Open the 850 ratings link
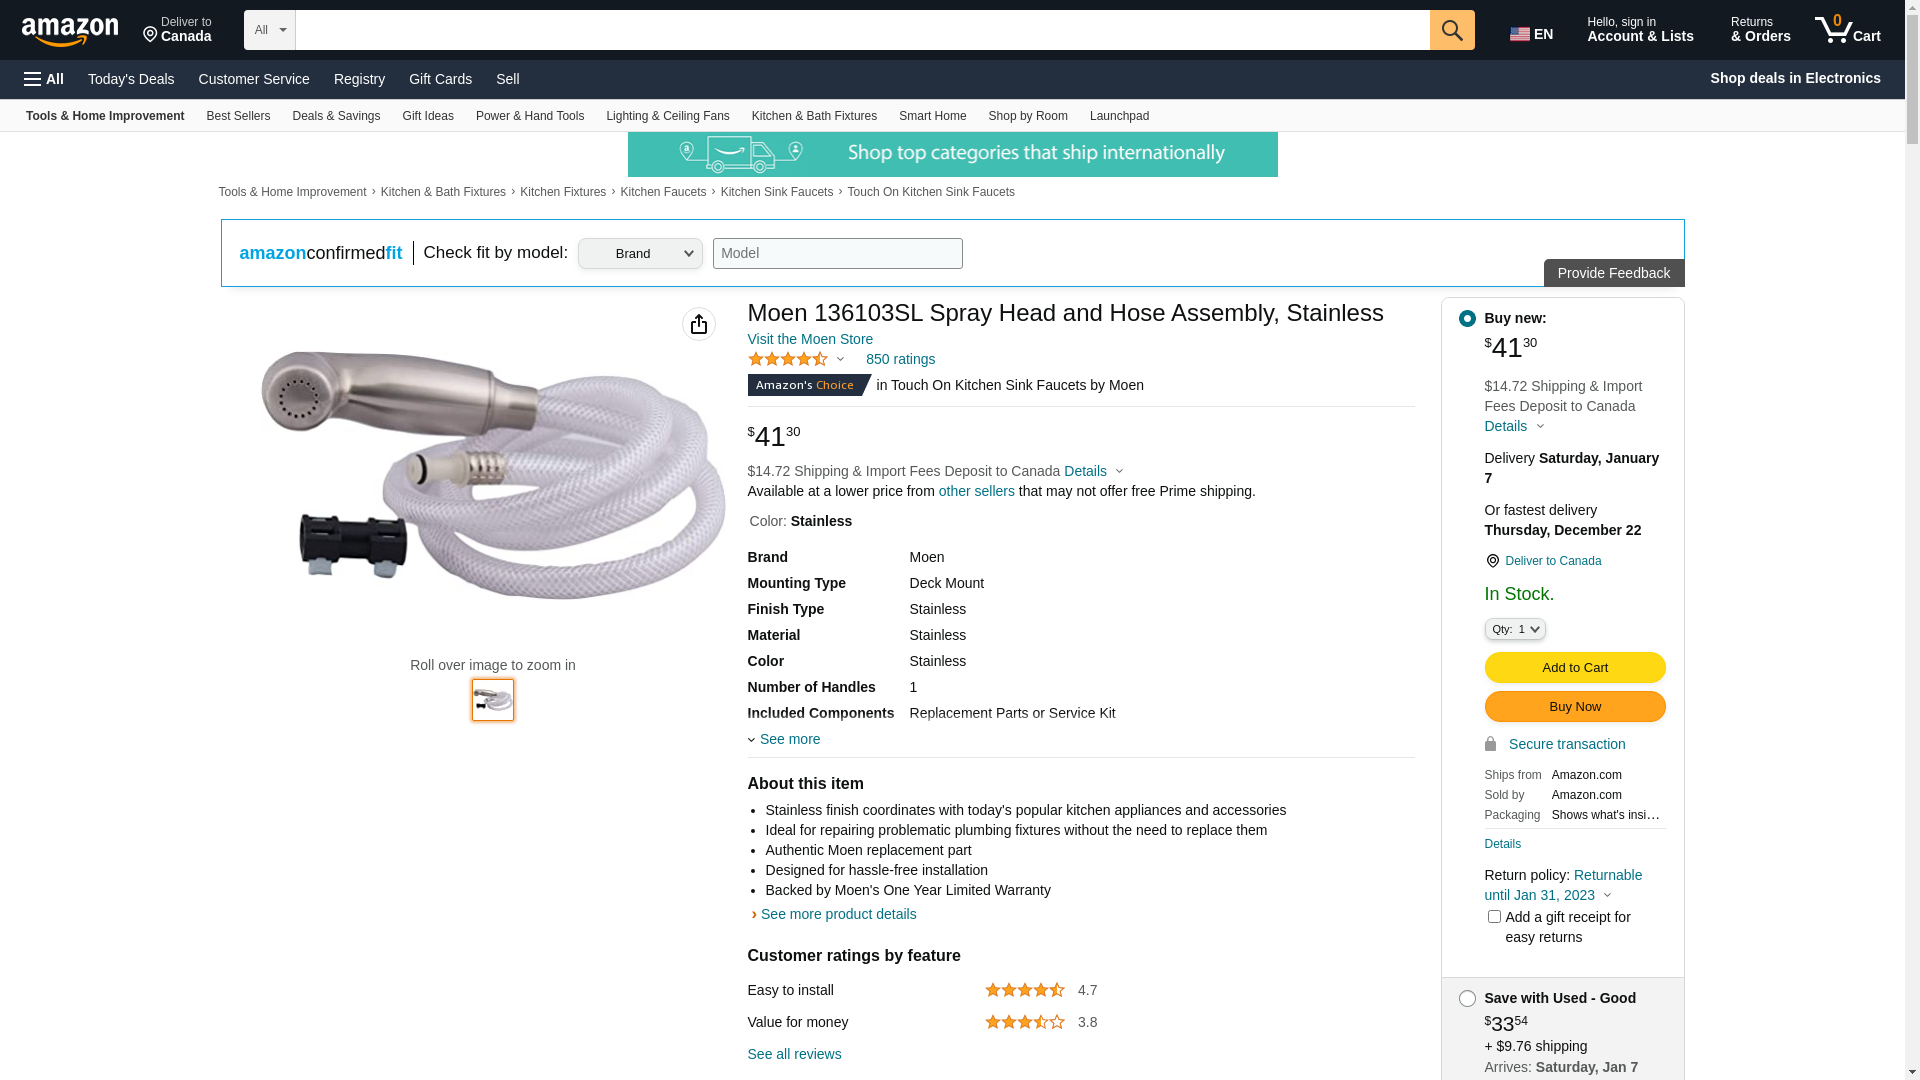This screenshot has height=1080, width=1920. 900,359
